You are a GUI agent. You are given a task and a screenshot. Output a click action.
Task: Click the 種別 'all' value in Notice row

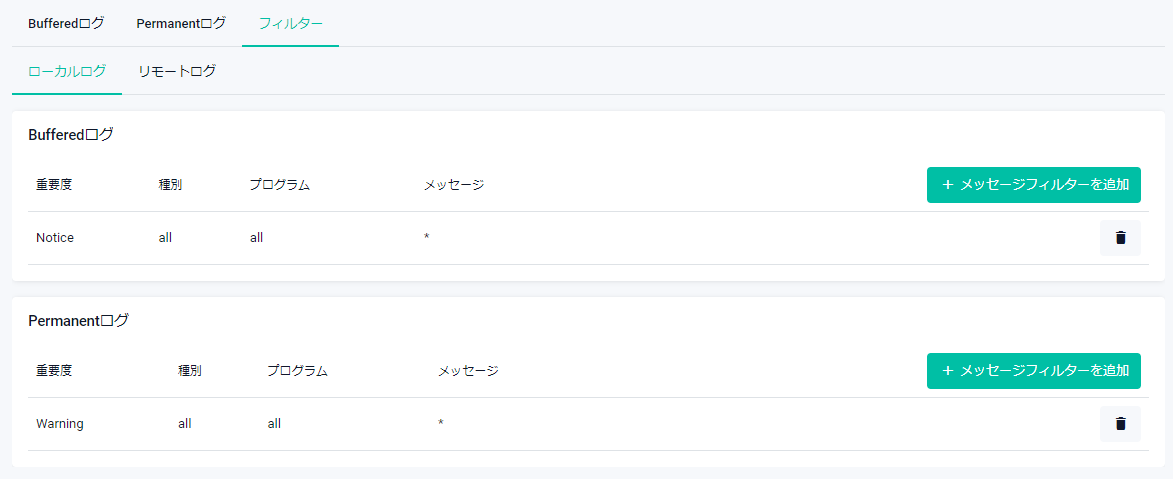[x=165, y=238]
